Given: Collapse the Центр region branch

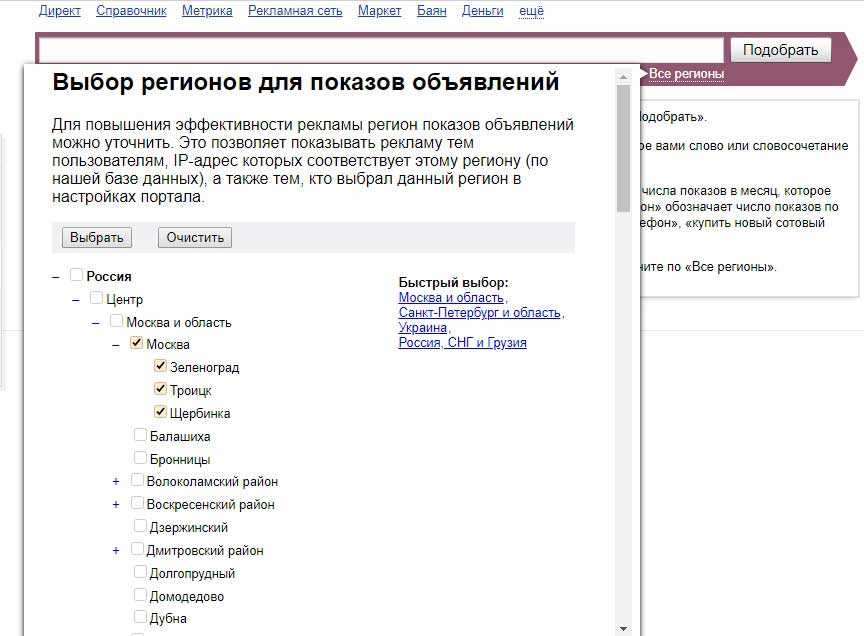Looking at the screenshot, I should 76,299.
